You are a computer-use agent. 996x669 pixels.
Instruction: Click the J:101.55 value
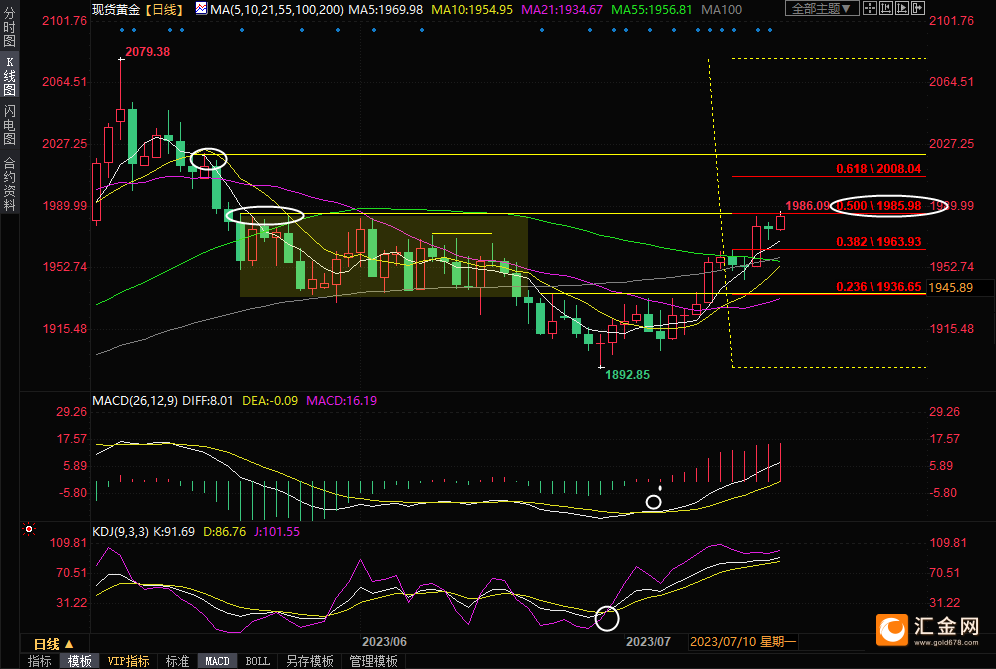coord(277,532)
